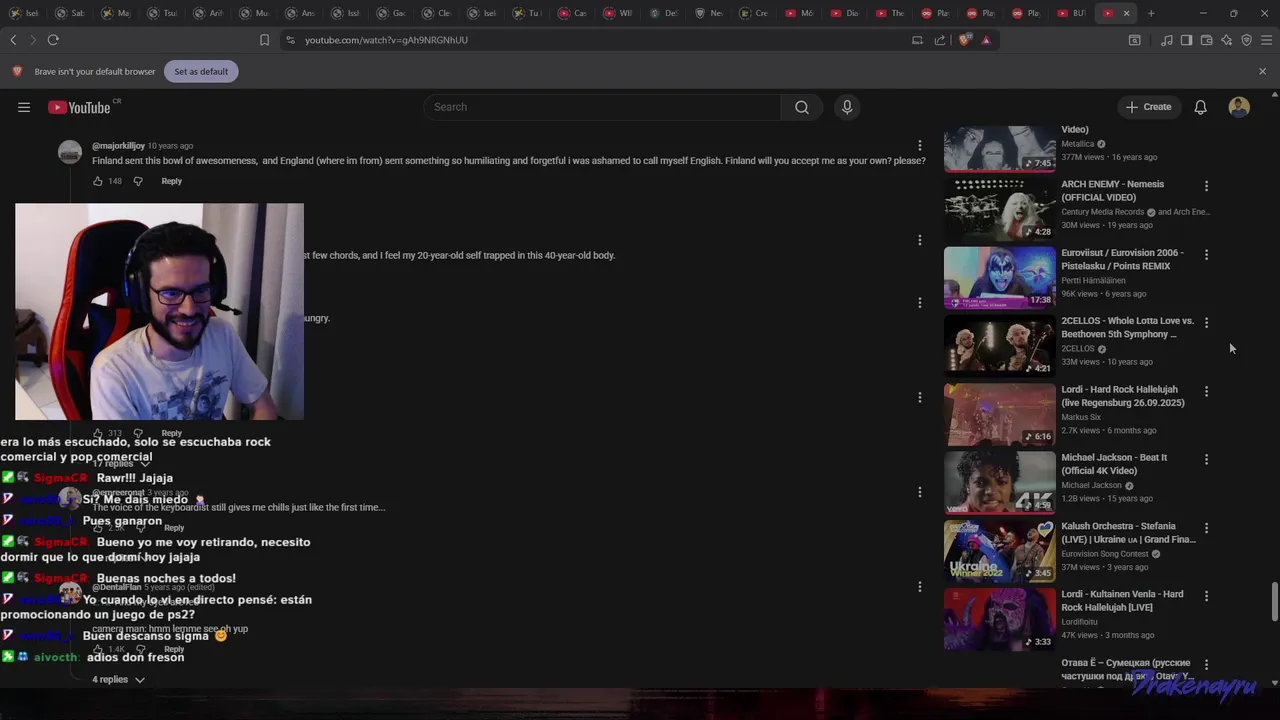Reply to the @majorkilljoy comment

pyautogui.click(x=172, y=181)
